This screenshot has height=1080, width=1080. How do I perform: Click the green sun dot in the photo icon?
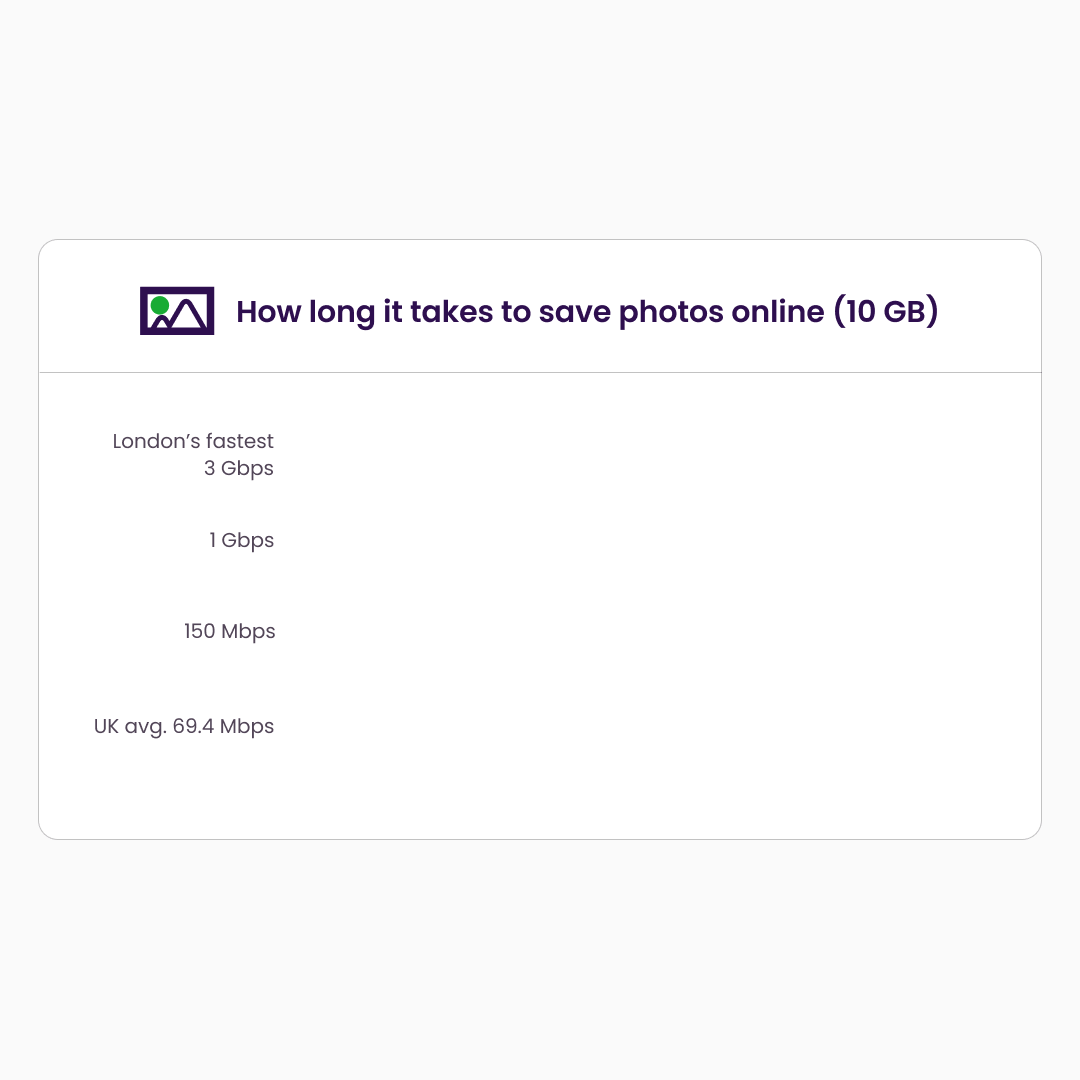click(160, 305)
